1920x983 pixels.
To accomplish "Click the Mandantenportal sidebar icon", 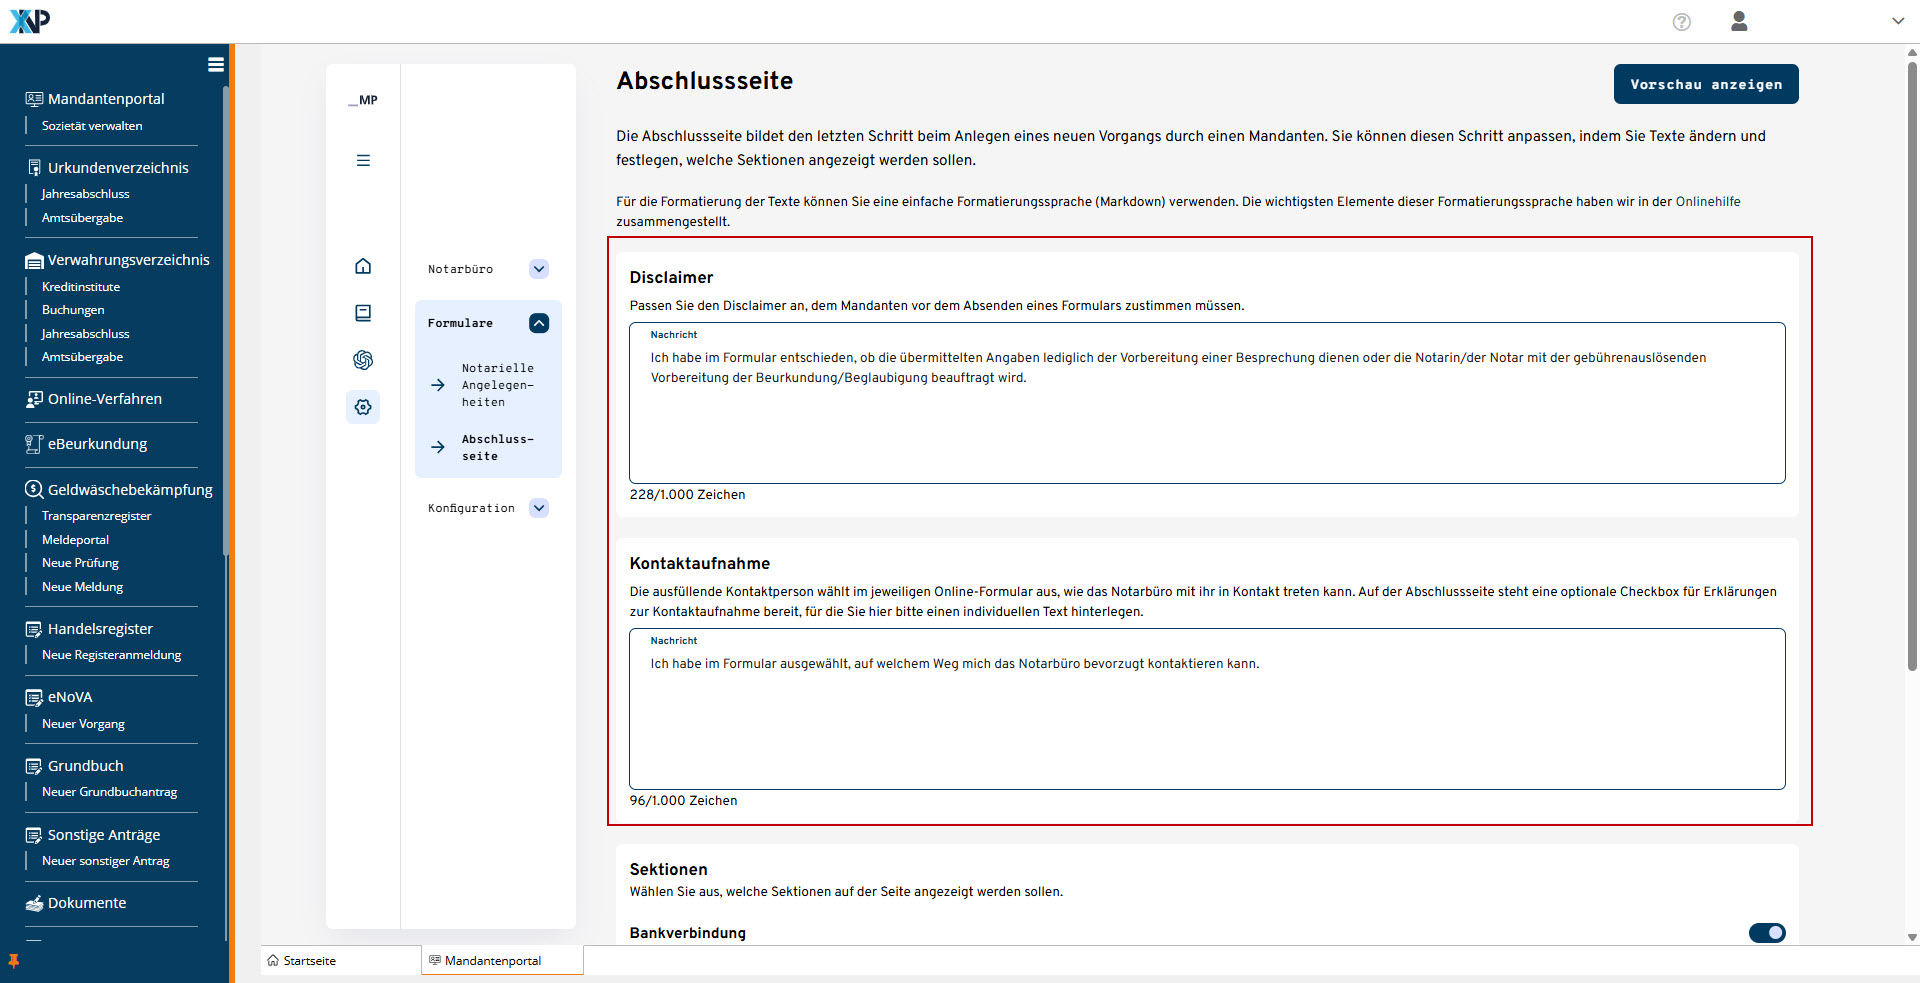I will tap(34, 99).
